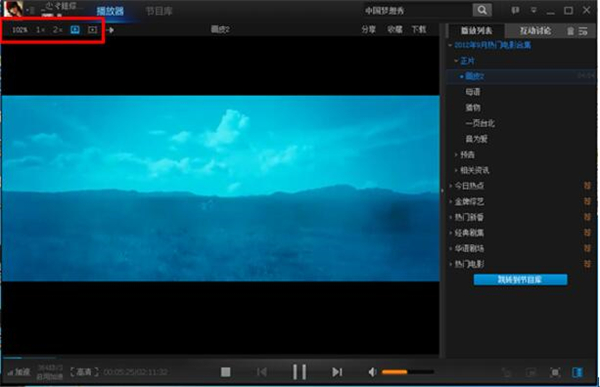This screenshot has width=600, height=387.
Task: Skip to the next video
Action: pos(337,372)
